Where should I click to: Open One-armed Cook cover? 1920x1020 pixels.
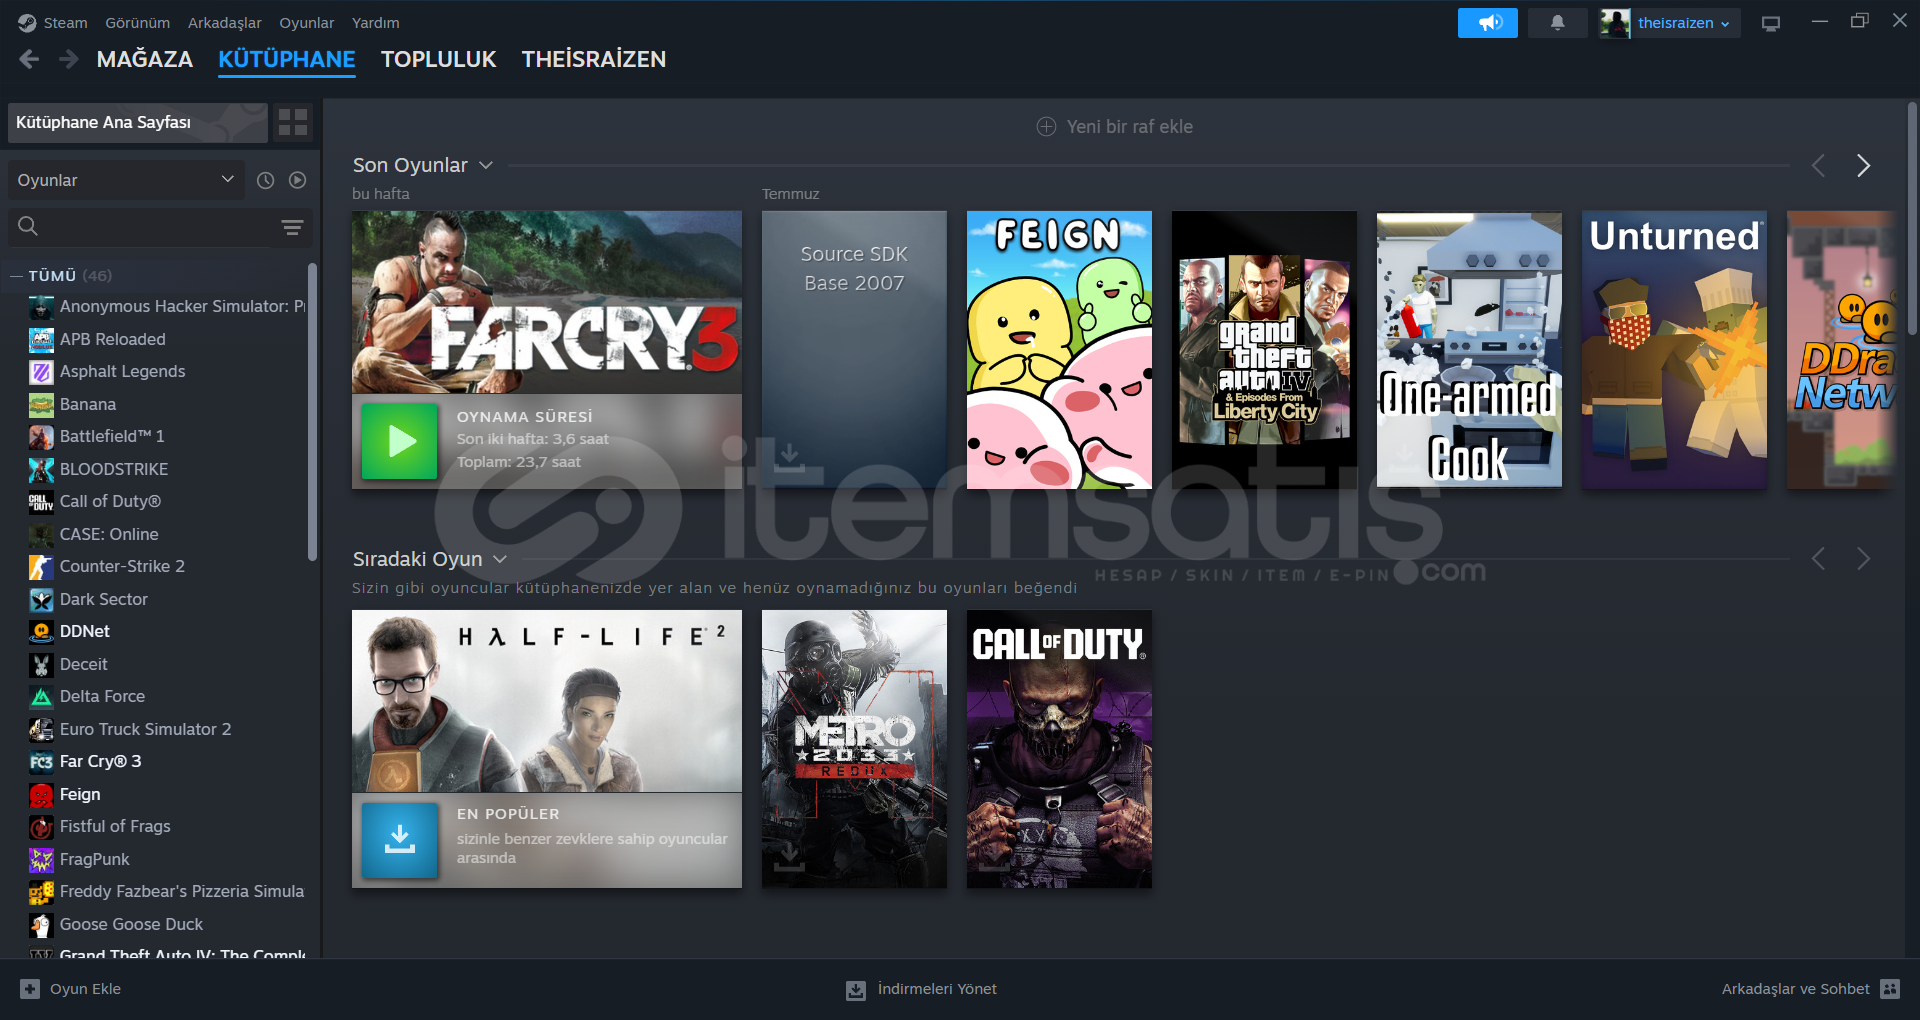click(x=1469, y=349)
